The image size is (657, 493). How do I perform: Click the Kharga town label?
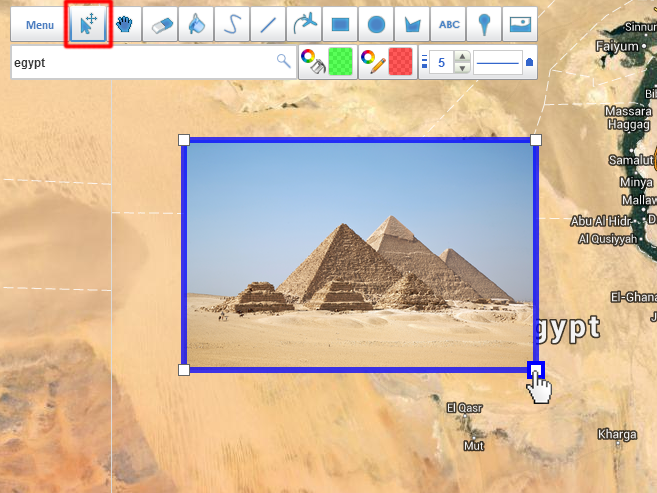(x=617, y=434)
